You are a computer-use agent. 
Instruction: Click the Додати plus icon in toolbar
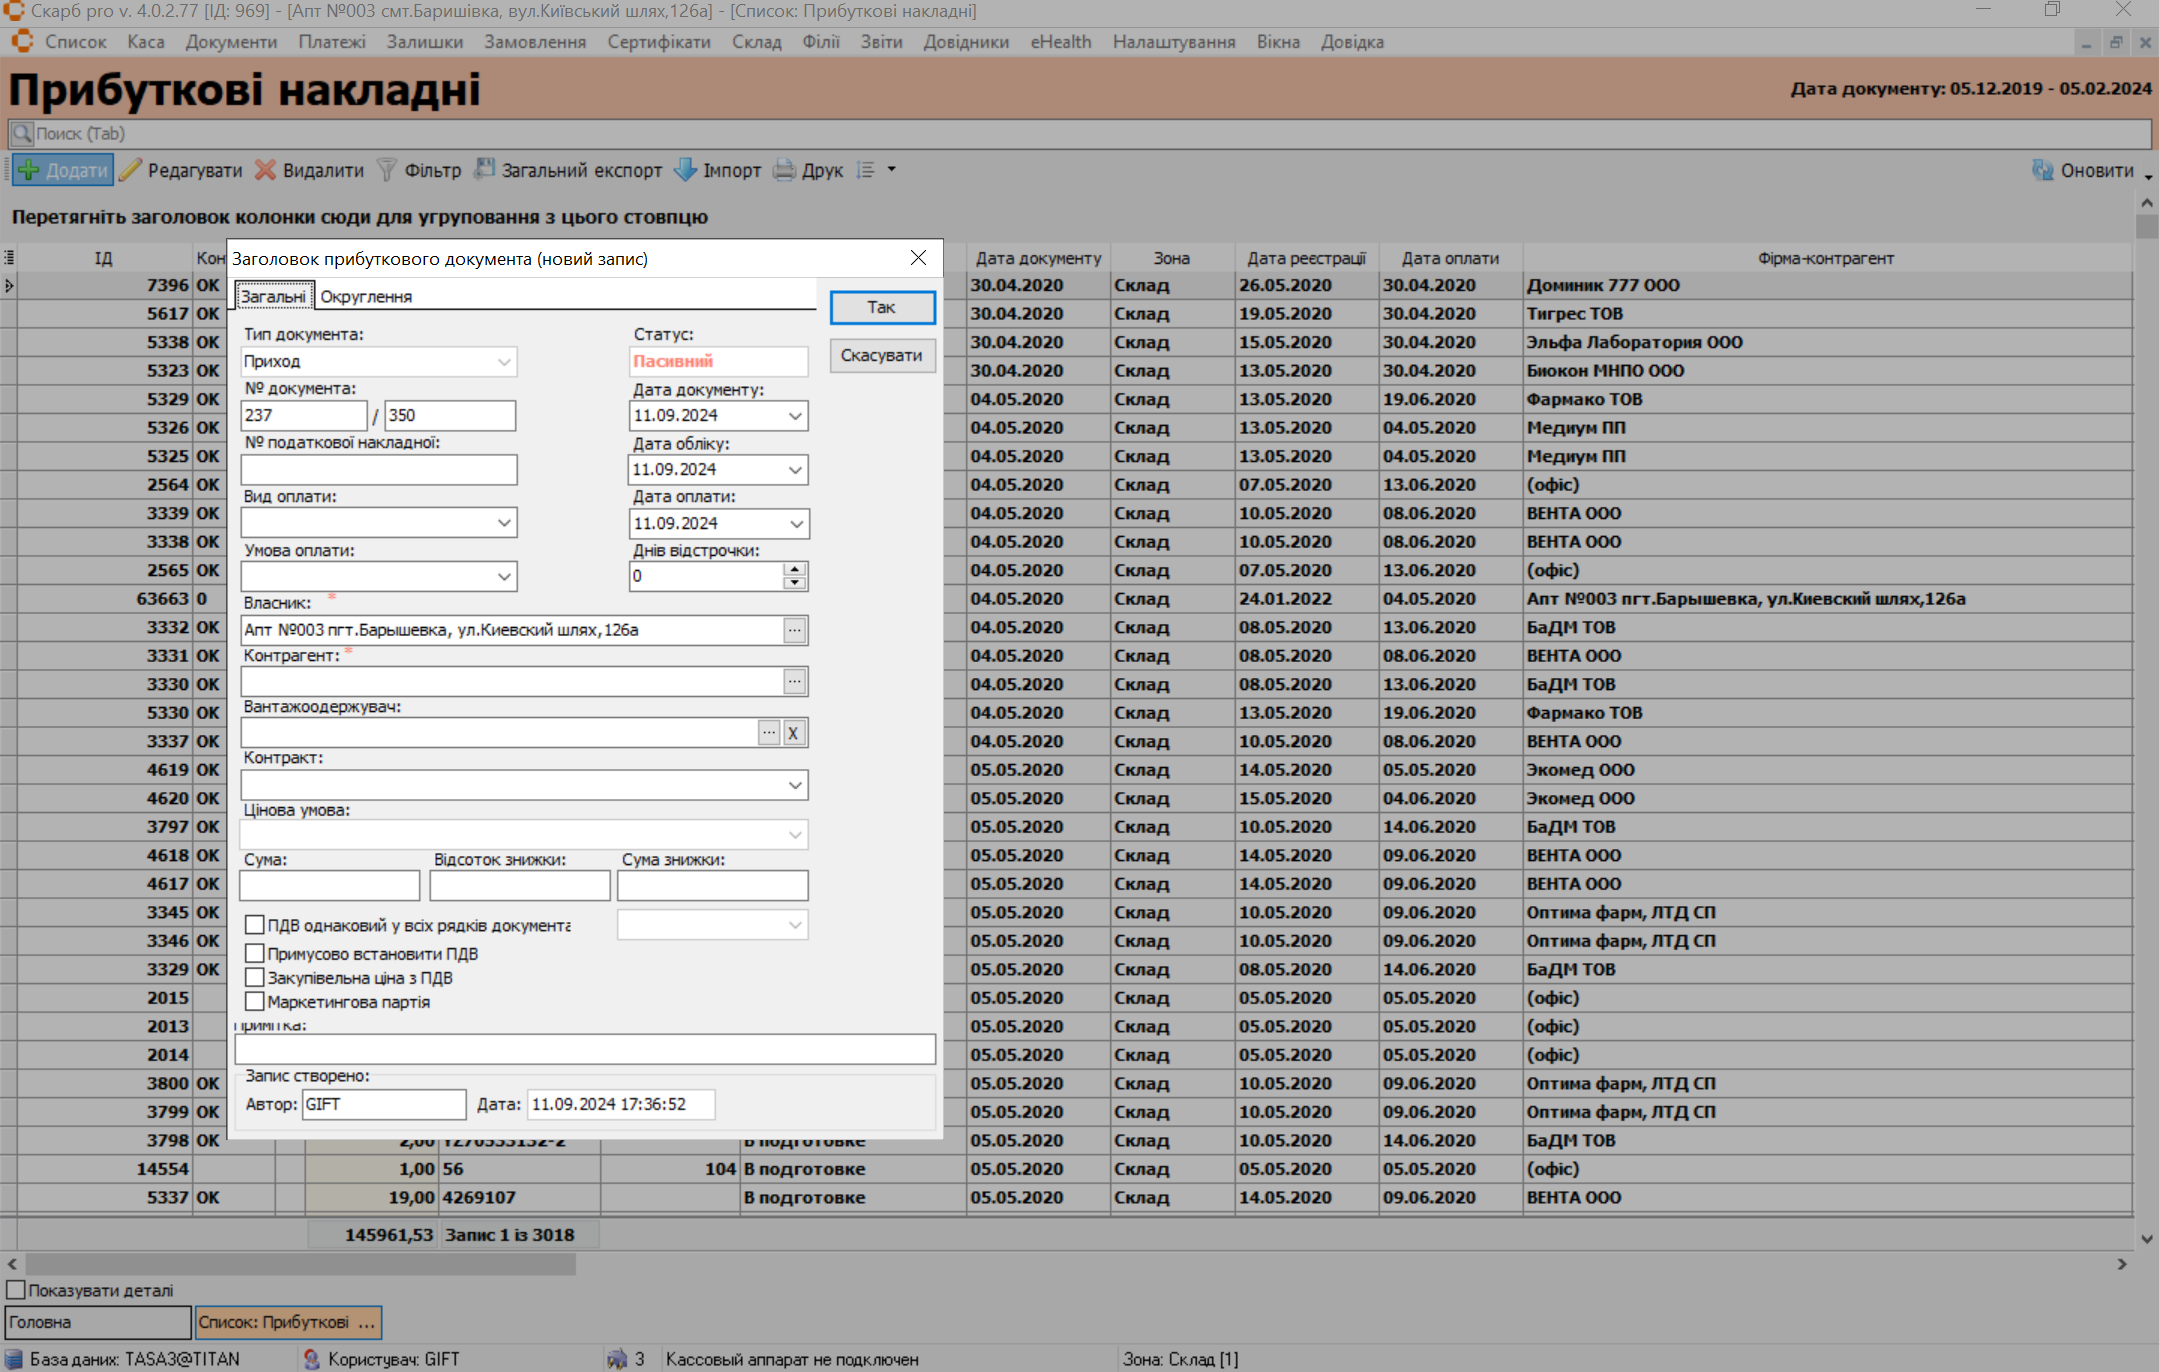click(29, 170)
